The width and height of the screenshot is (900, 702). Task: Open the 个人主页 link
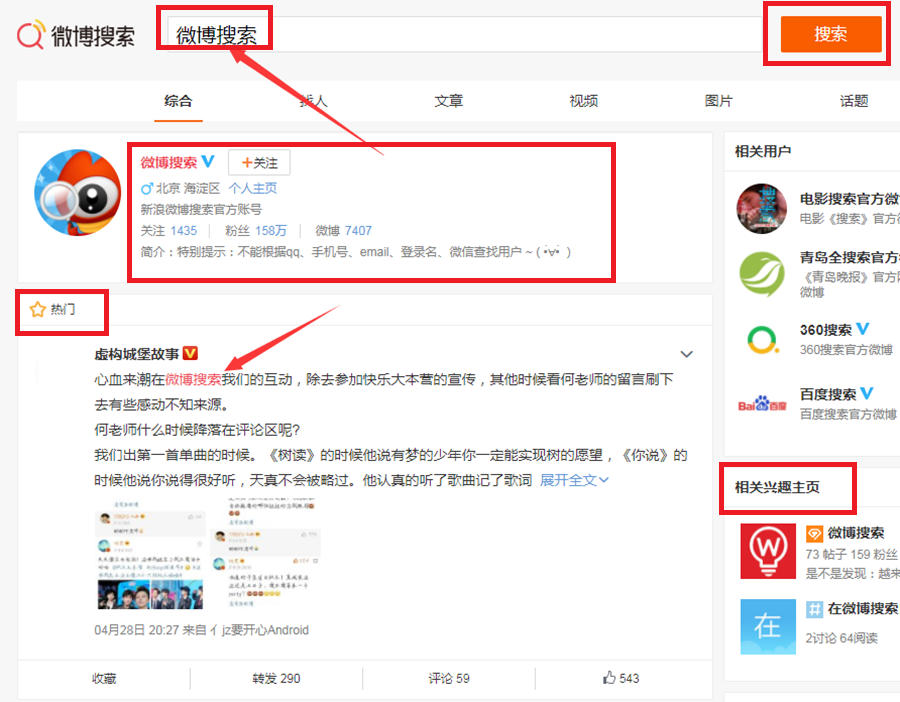(x=253, y=188)
